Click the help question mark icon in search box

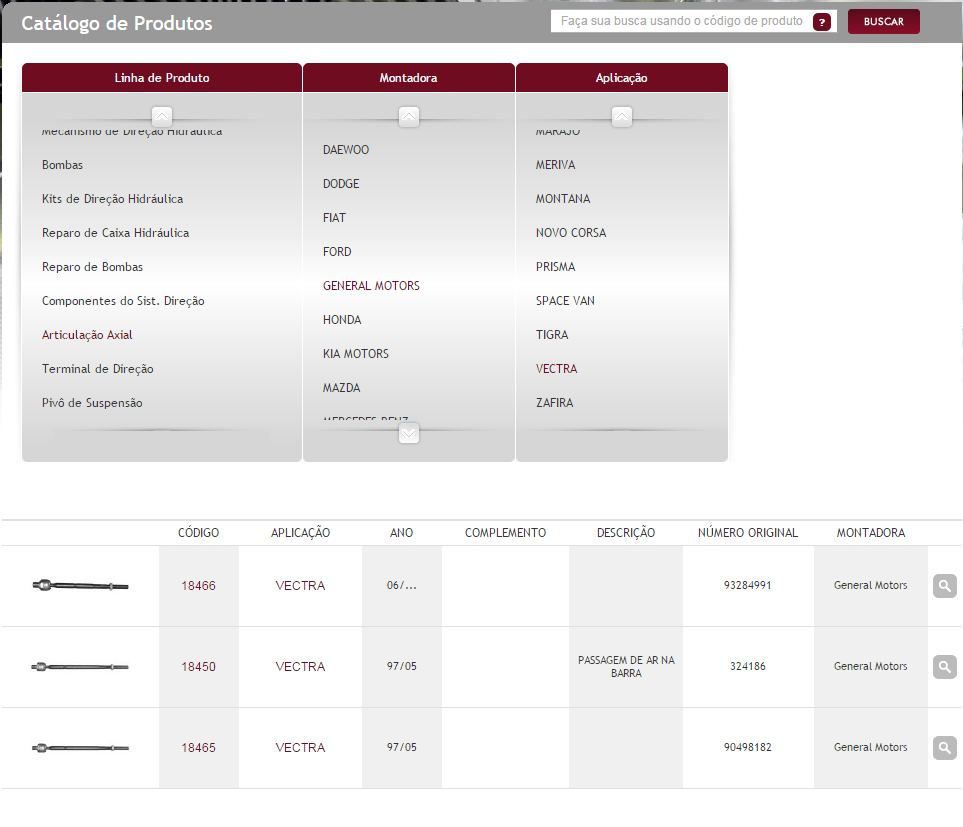click(821, 22)
